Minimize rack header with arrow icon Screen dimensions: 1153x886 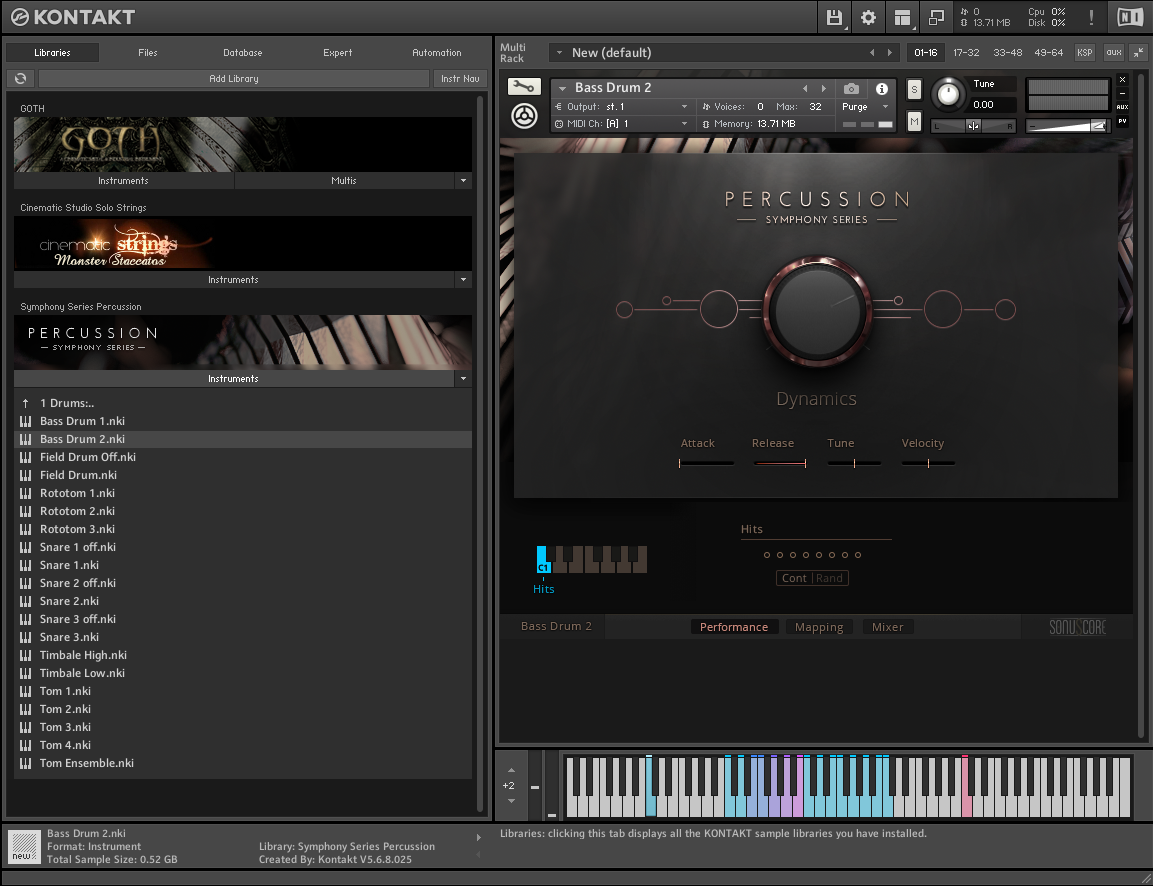coord(1138,52)
